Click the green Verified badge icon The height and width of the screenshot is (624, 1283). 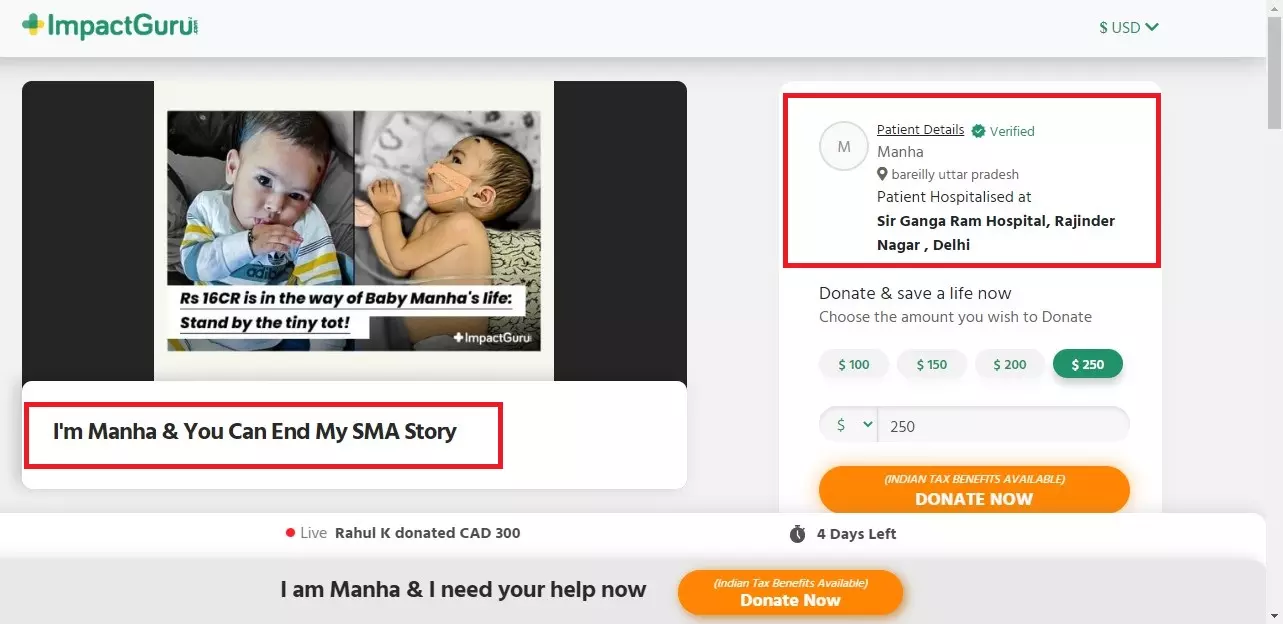978,131
